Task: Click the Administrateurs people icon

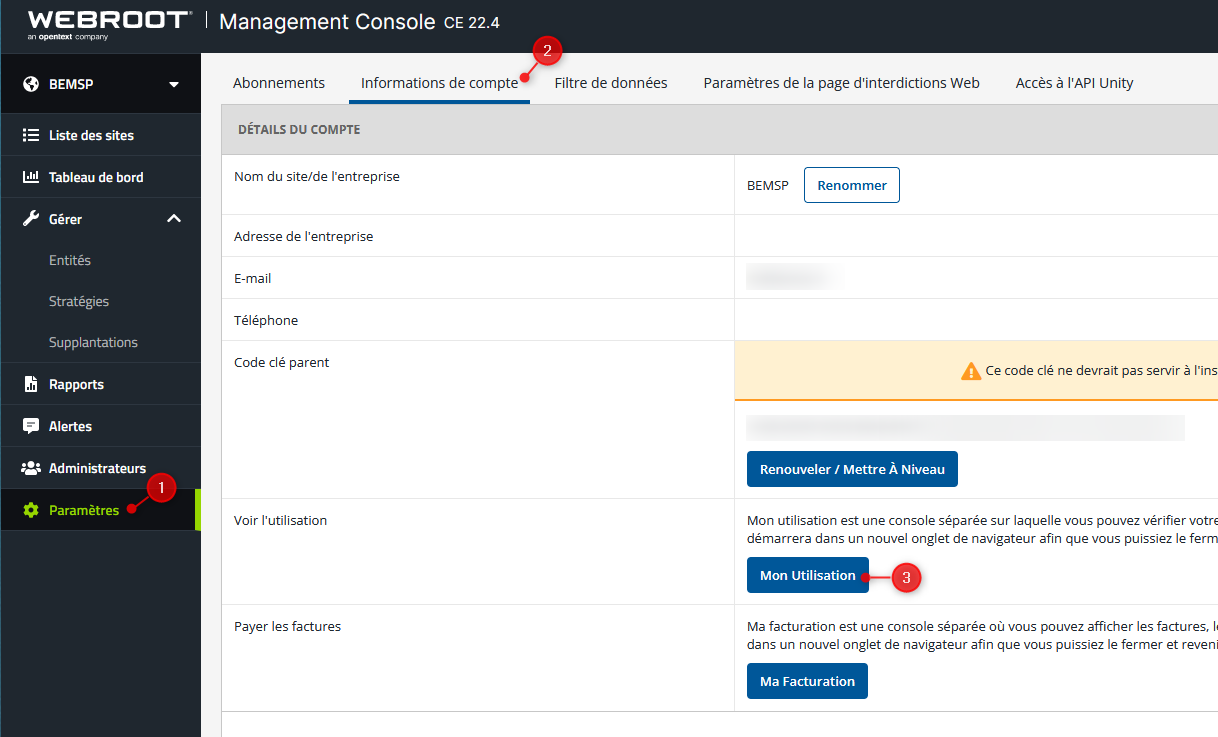Action: tap(31, 468)
